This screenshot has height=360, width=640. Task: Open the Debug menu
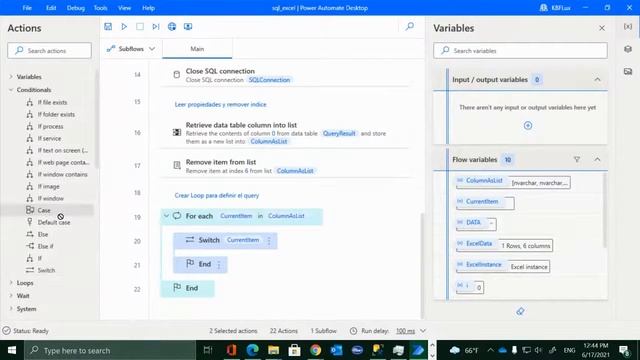(76, 8)
